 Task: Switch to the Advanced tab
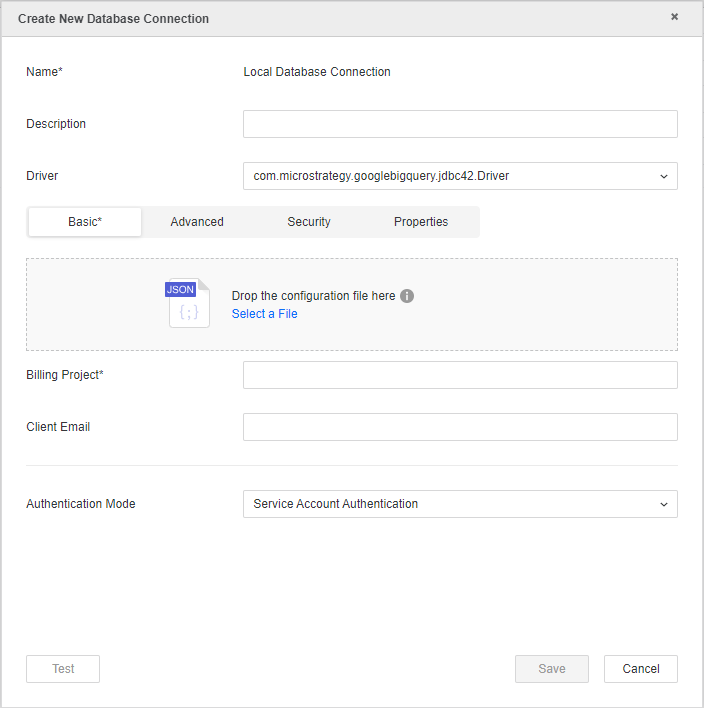tap(197, 222)
